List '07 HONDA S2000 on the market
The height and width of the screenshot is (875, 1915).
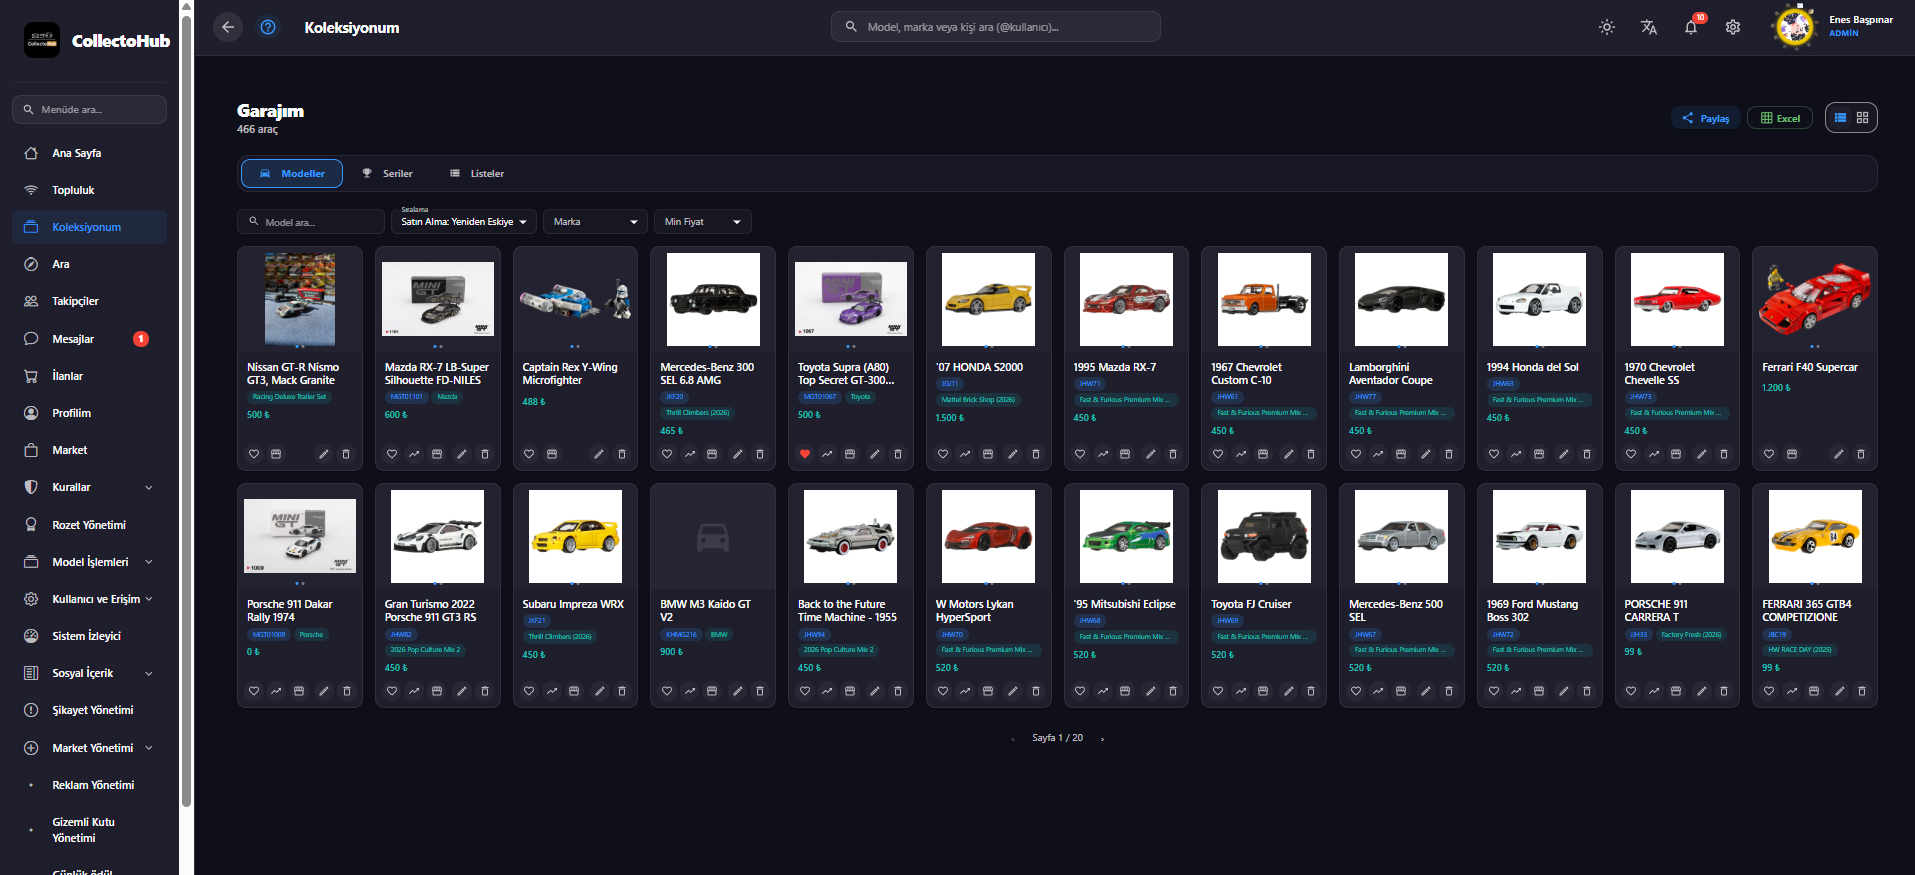pyautogui.click(x=988, y=454)
